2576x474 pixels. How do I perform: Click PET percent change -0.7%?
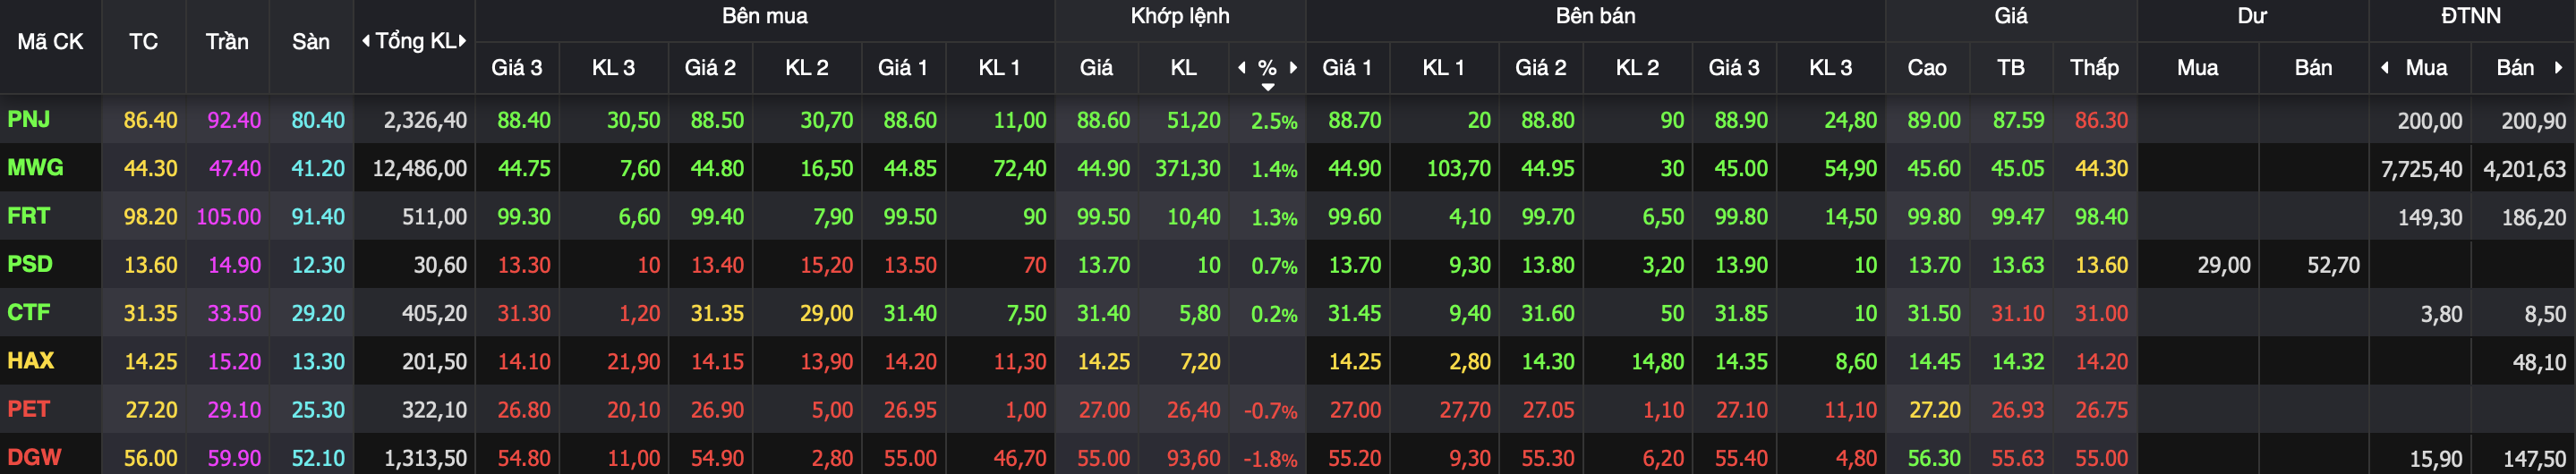[x=1270, y=411]
